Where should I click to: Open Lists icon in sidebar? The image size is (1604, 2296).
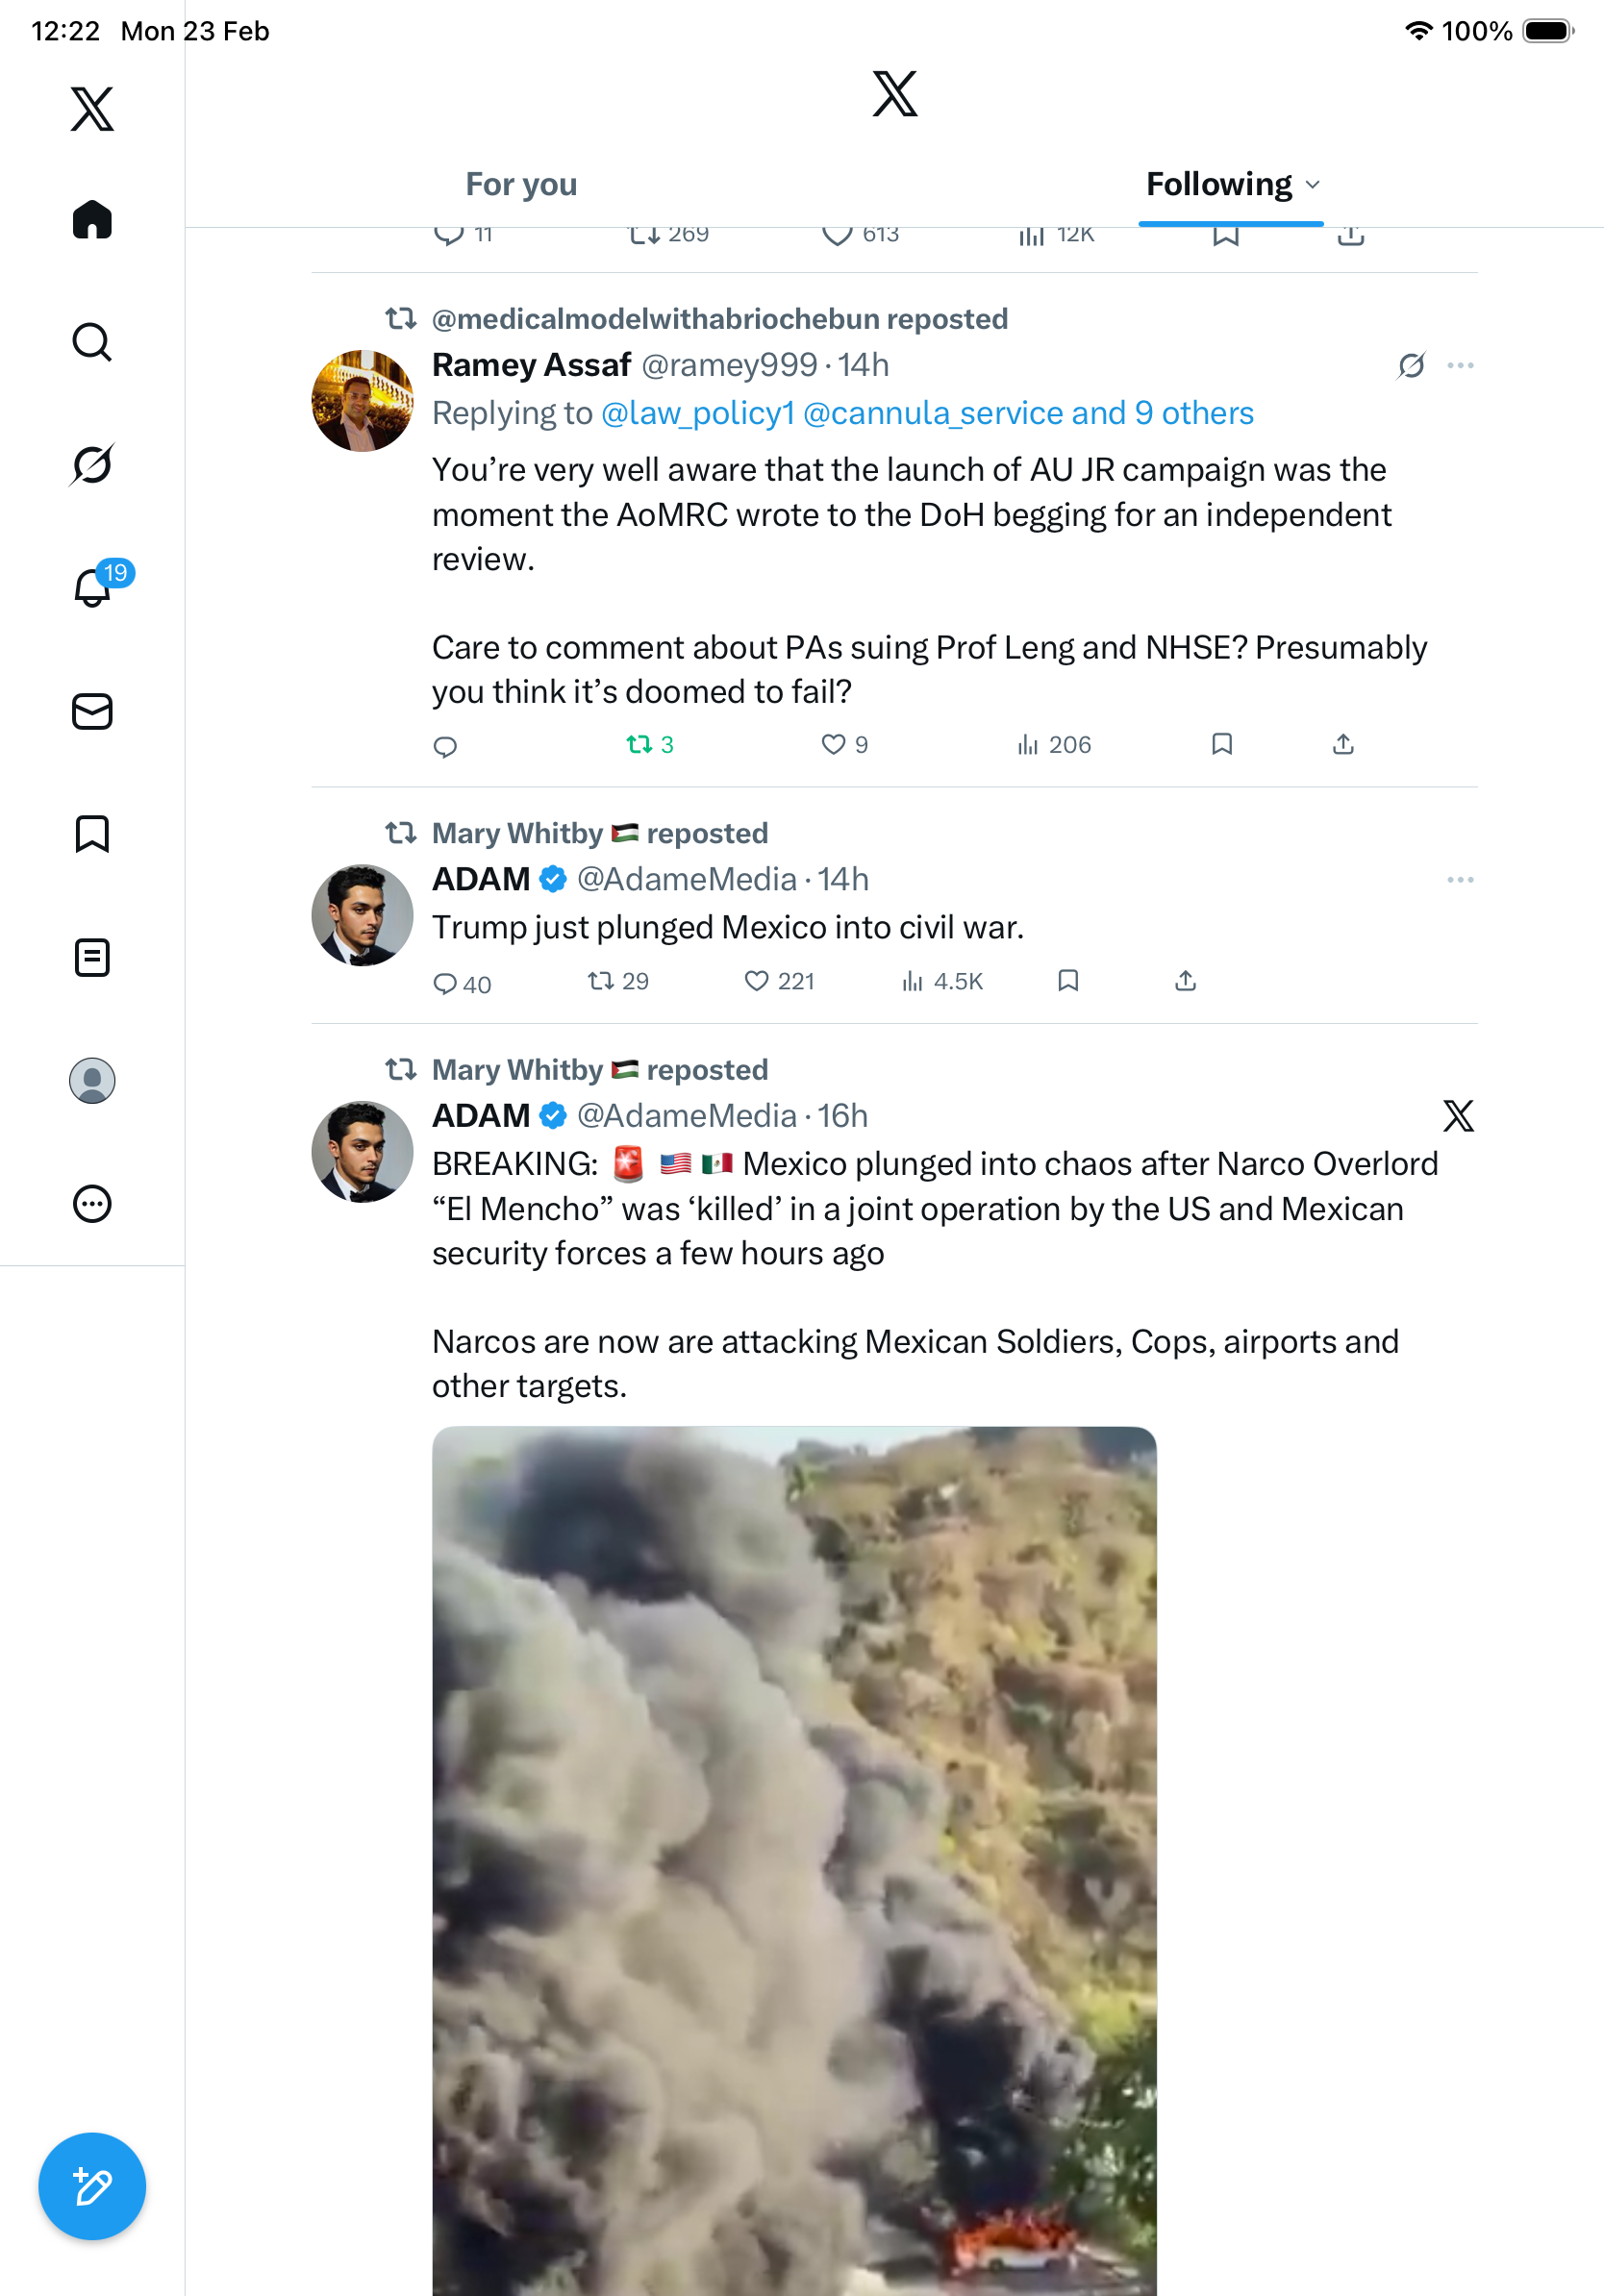[x=92, y=957]
